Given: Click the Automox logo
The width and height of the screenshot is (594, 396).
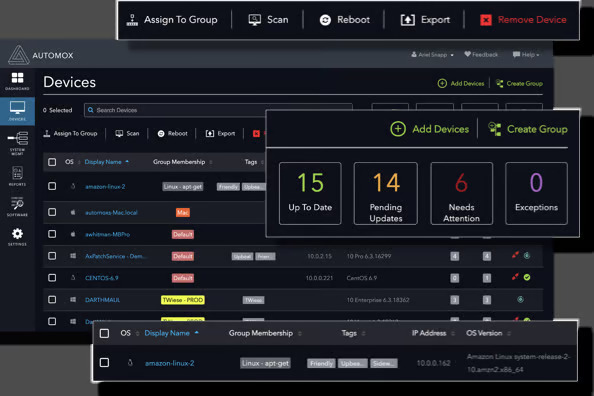Looking at the screenshot, I should (41, 55).
